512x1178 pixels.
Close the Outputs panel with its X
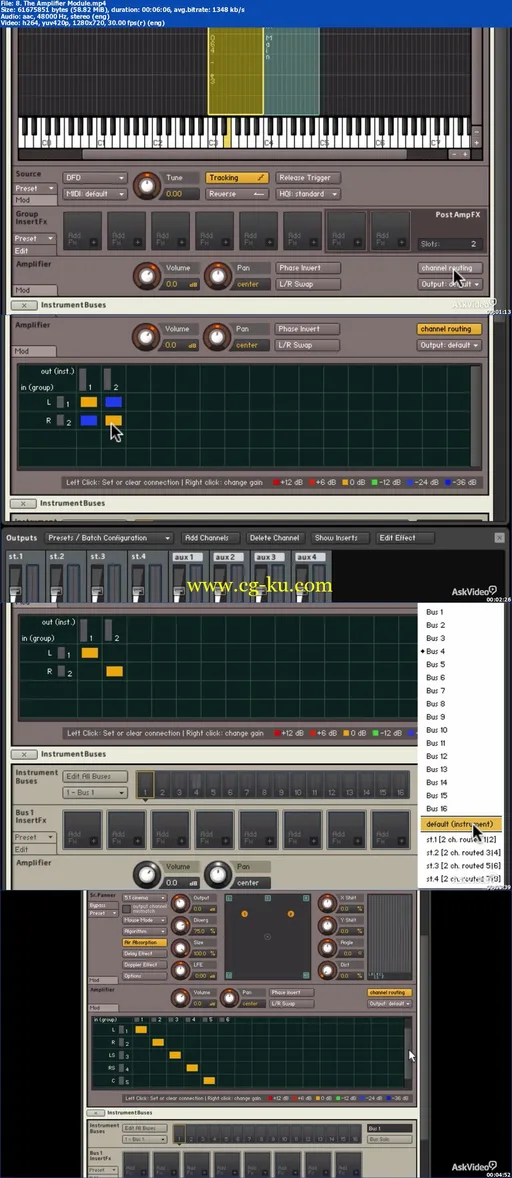pos(499,538)
